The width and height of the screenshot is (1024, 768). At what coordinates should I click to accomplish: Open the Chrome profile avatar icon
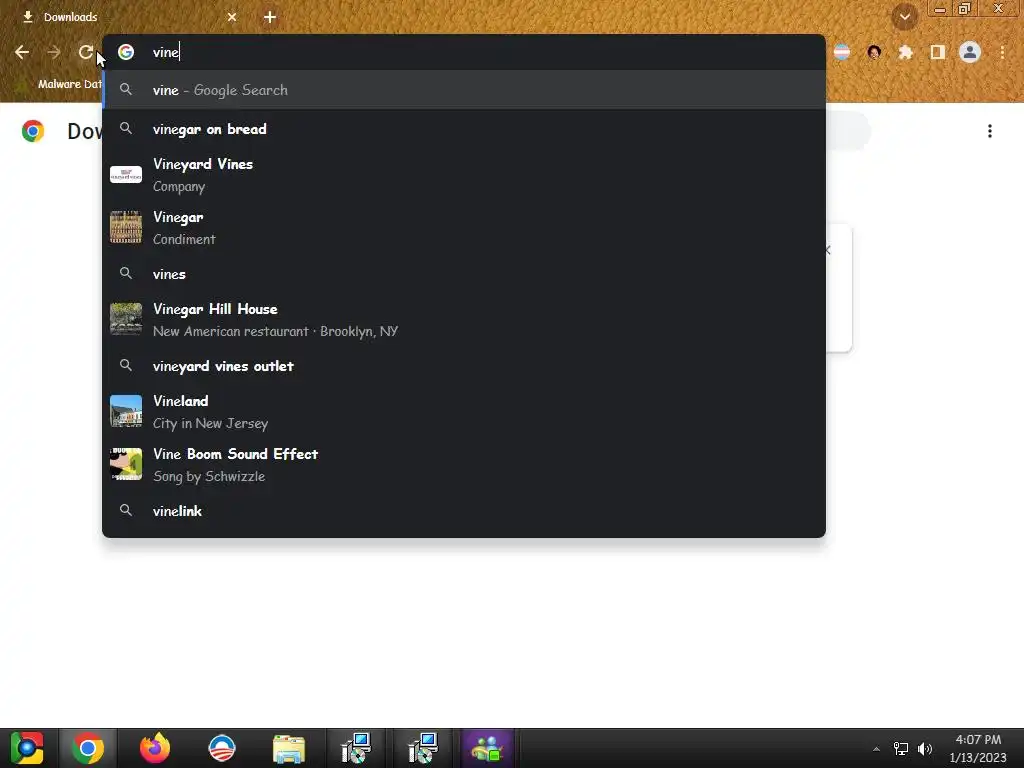point(970,52)
